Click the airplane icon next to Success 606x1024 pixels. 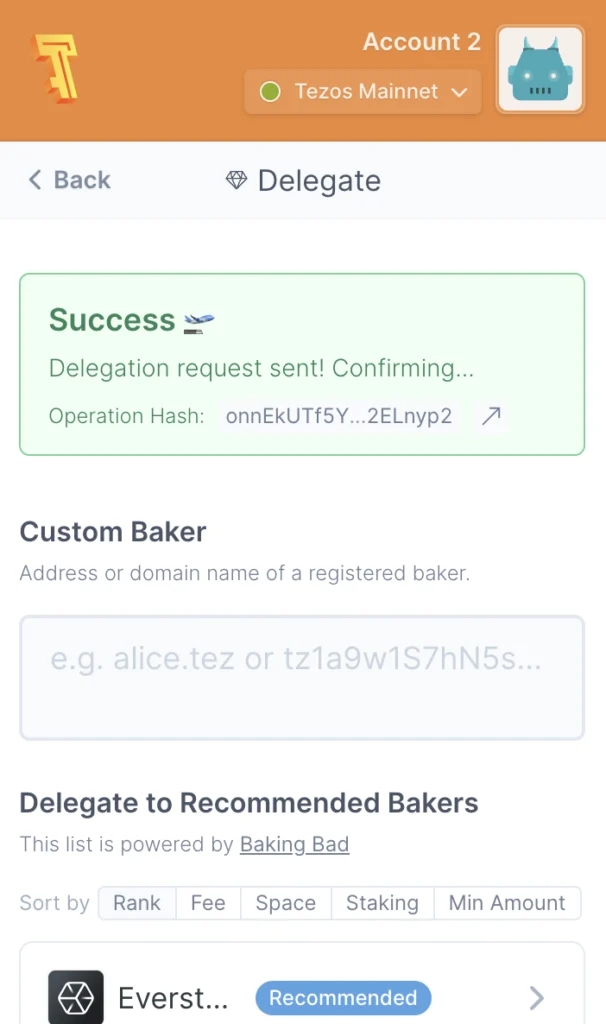coord(199,322)
